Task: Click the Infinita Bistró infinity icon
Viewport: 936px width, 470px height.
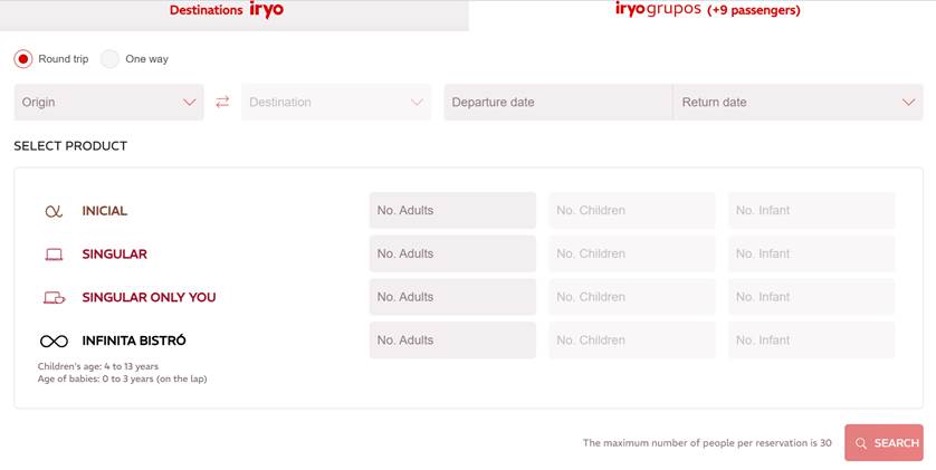Action: point(54,340)
